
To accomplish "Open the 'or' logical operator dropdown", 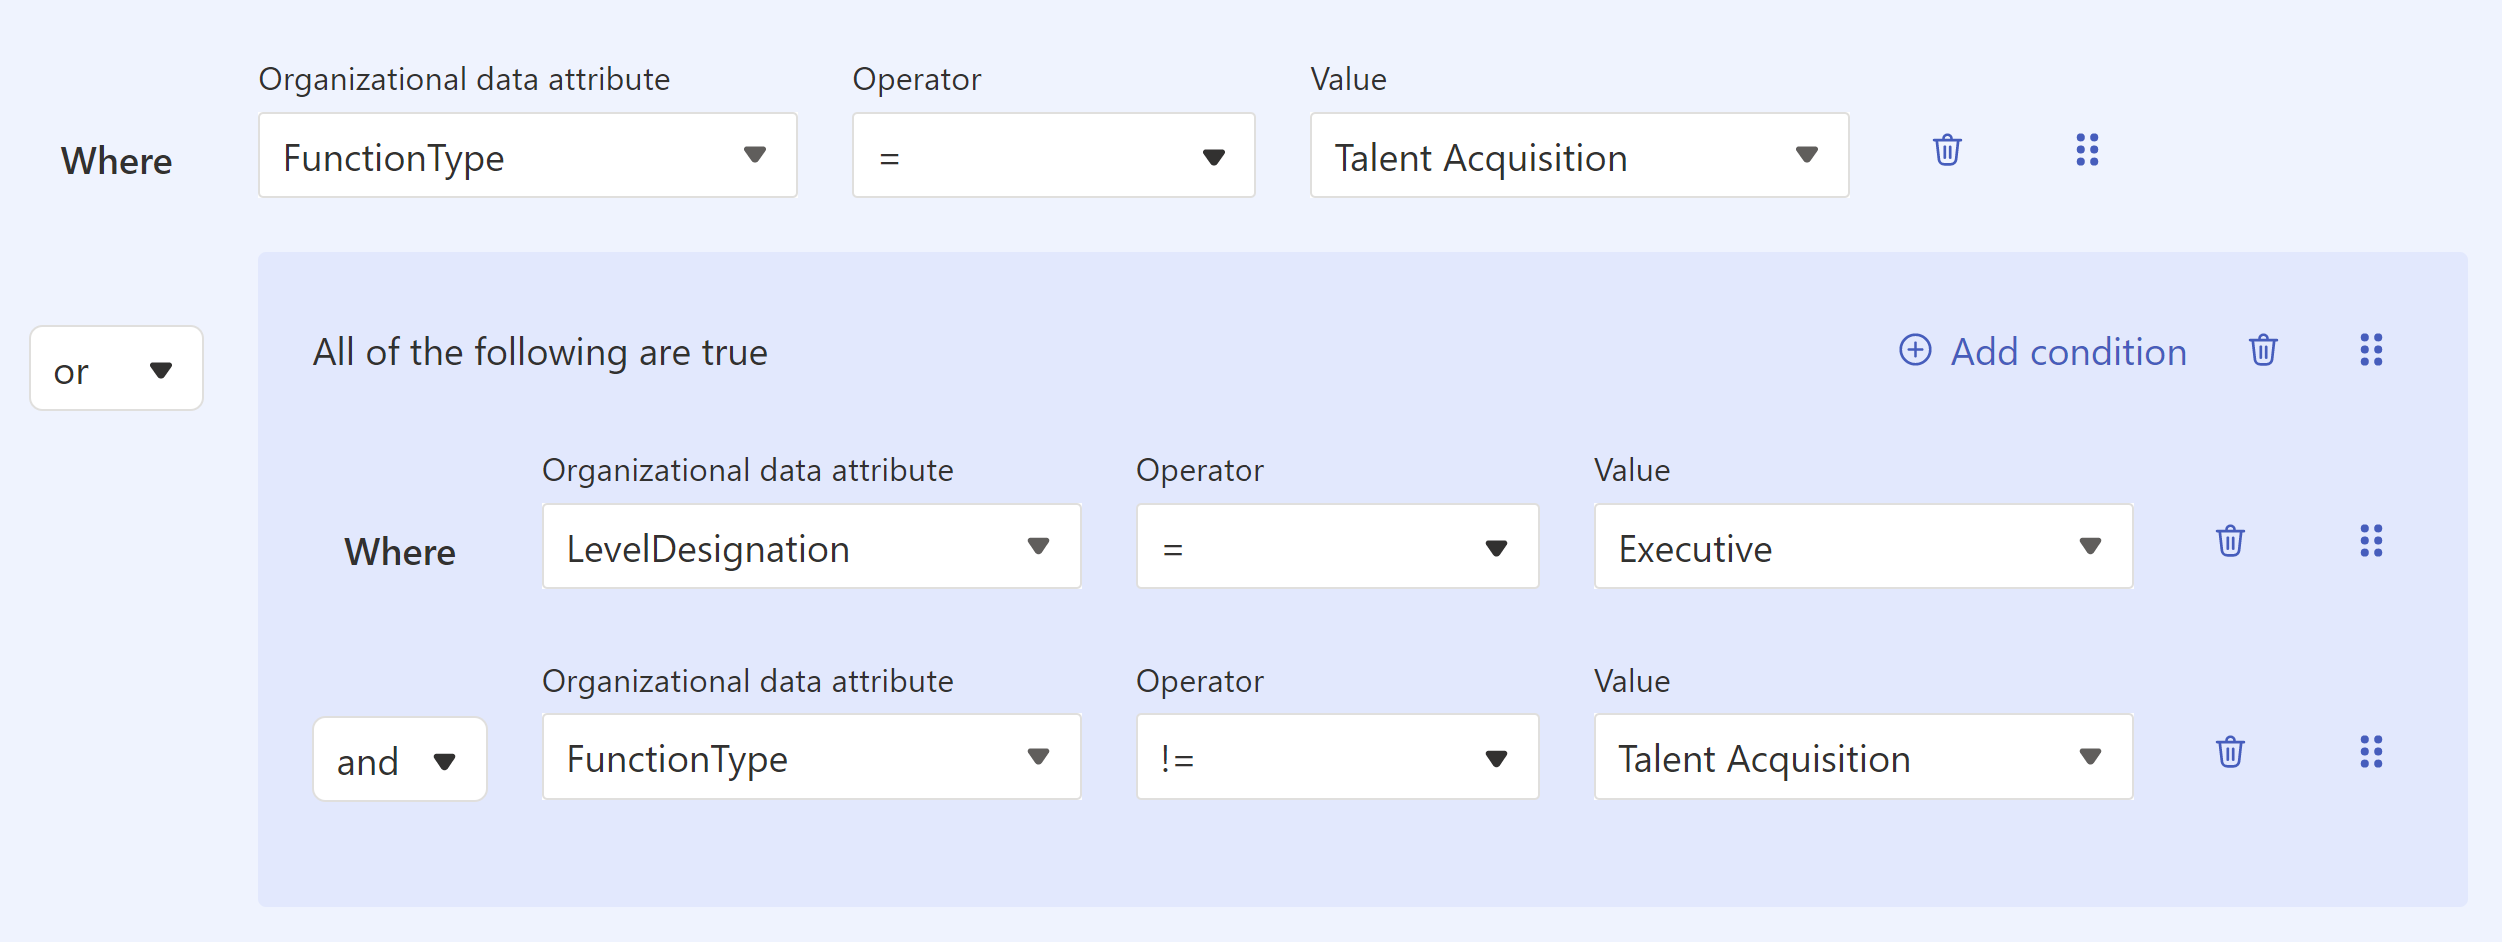I will point(116,369).
